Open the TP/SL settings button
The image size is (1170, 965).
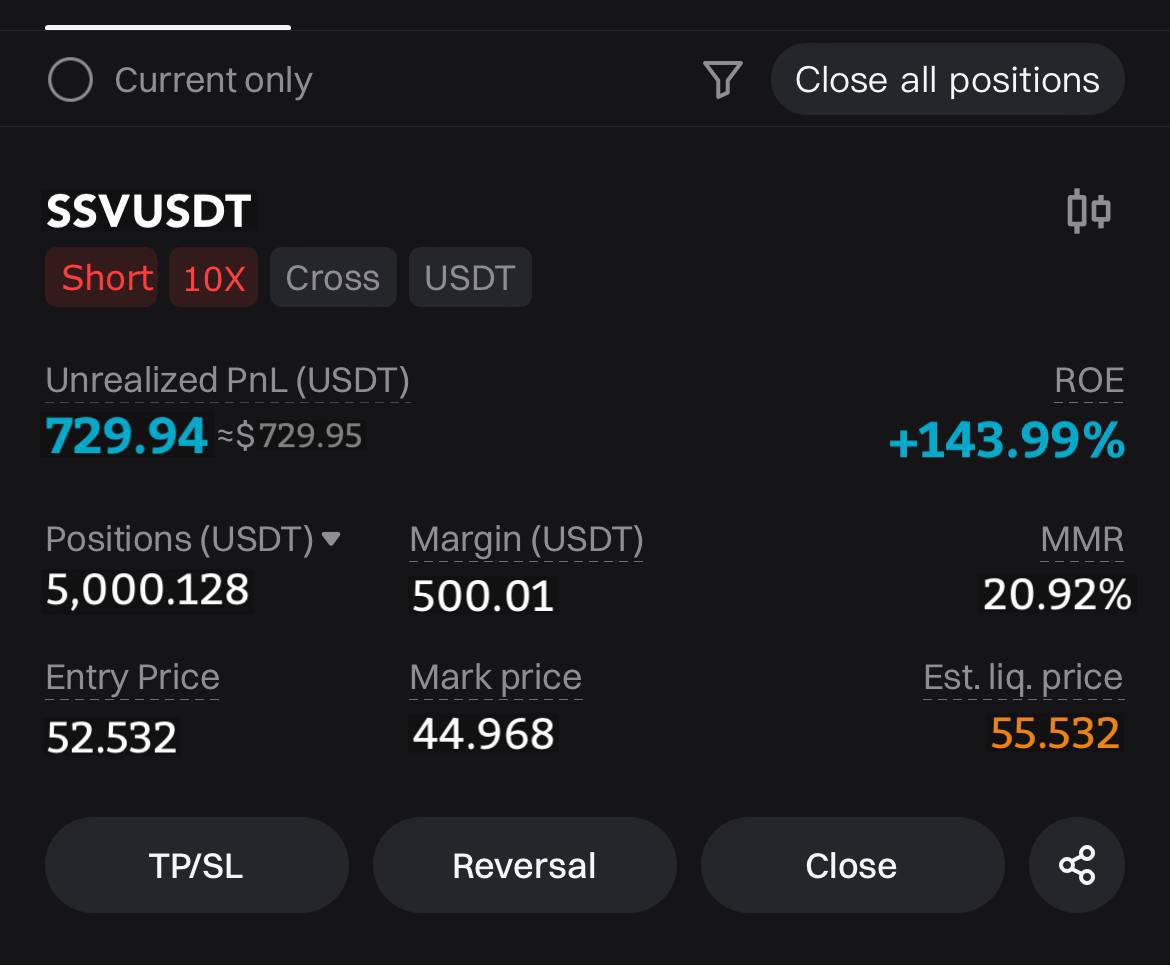click(x=197, y=865)
